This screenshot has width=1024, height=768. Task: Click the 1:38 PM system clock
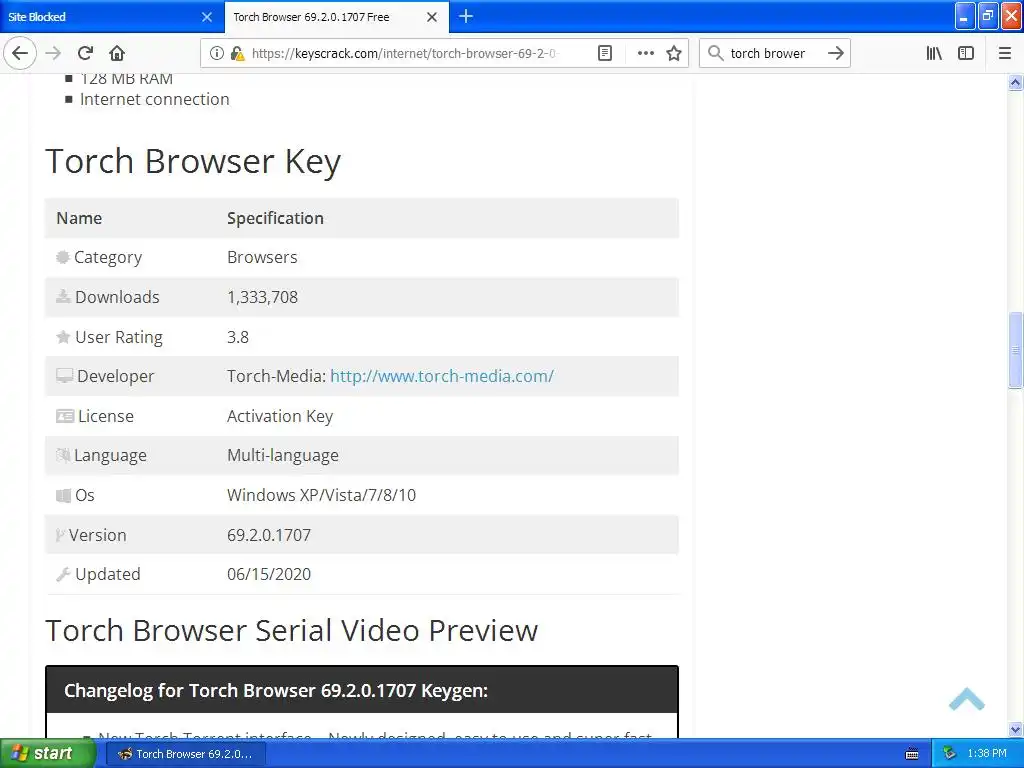tap(987, 754)
